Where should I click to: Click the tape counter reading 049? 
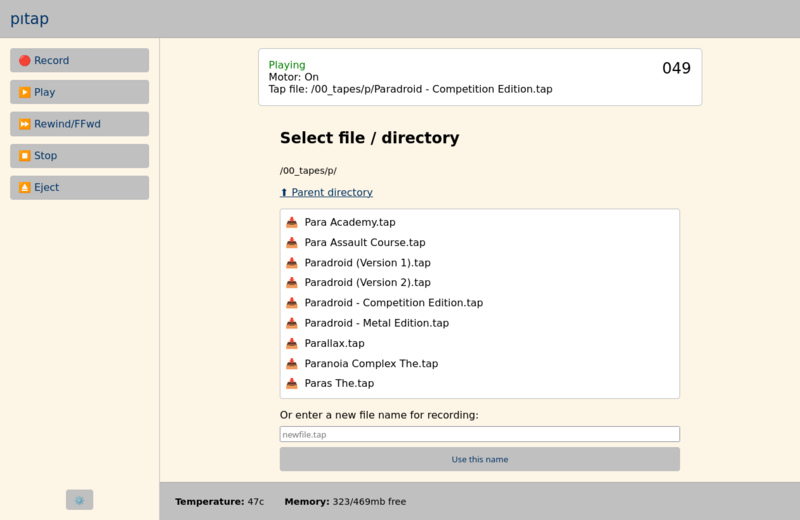[x=676, y=68]
